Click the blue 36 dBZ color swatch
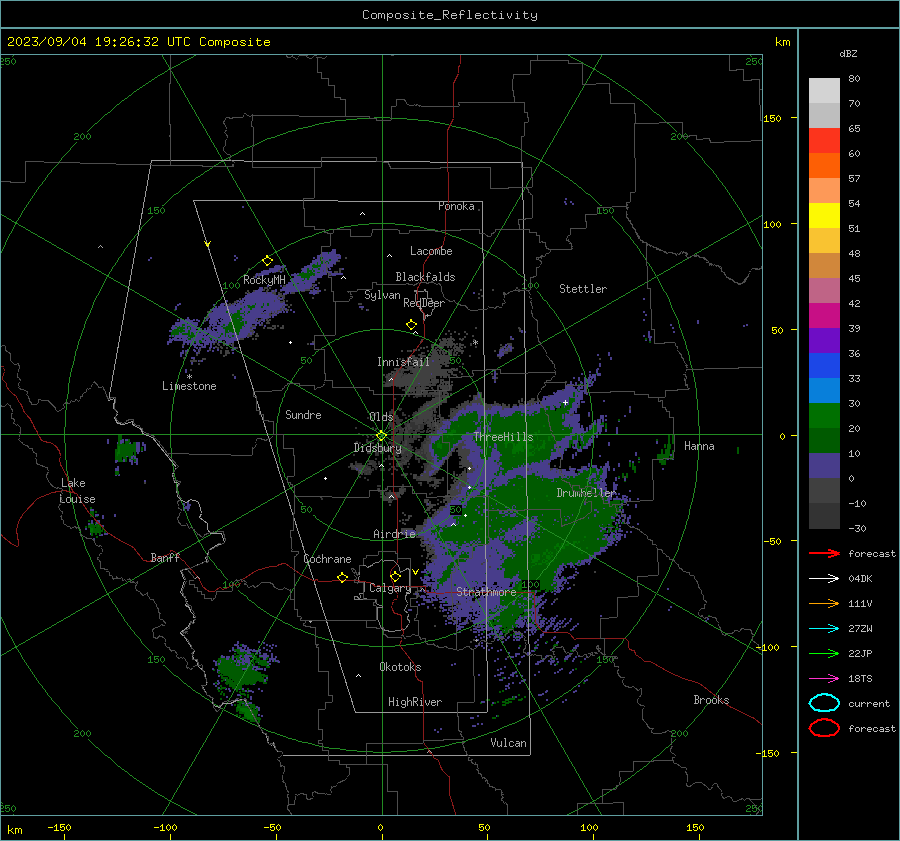Image resolution: width=900 pixels, height=841 pixels. tap(824, 366)
